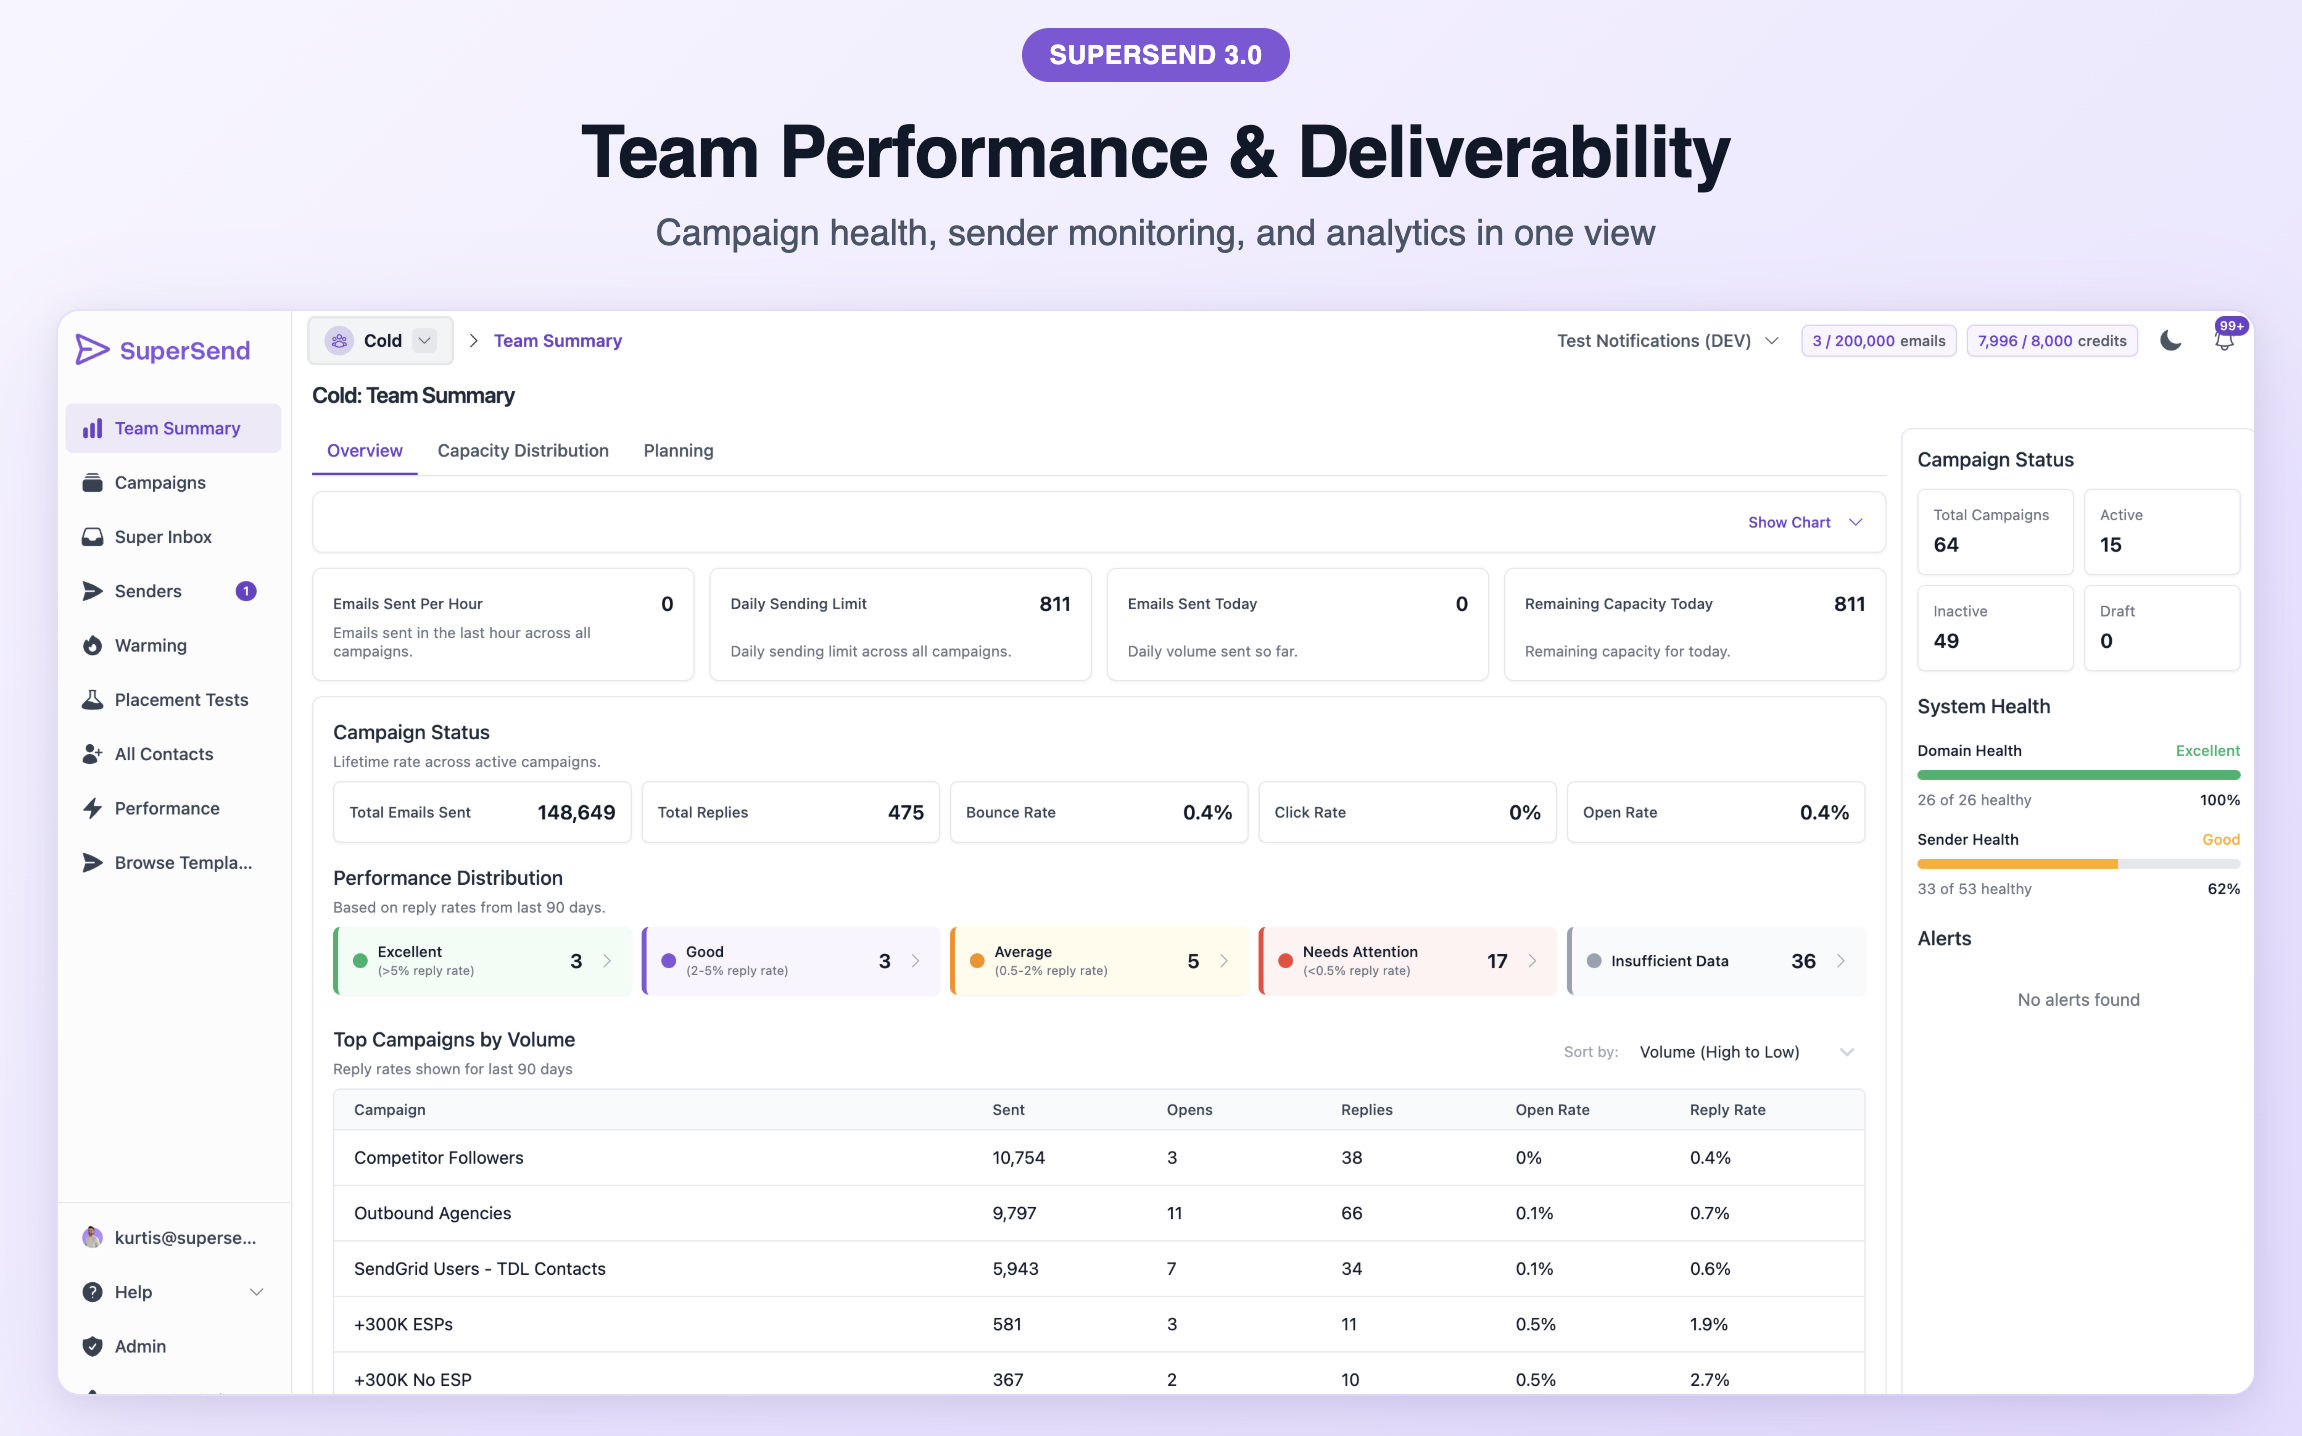
Task: Open Placement Tests flask icon
Action: (x=92, y=700)
